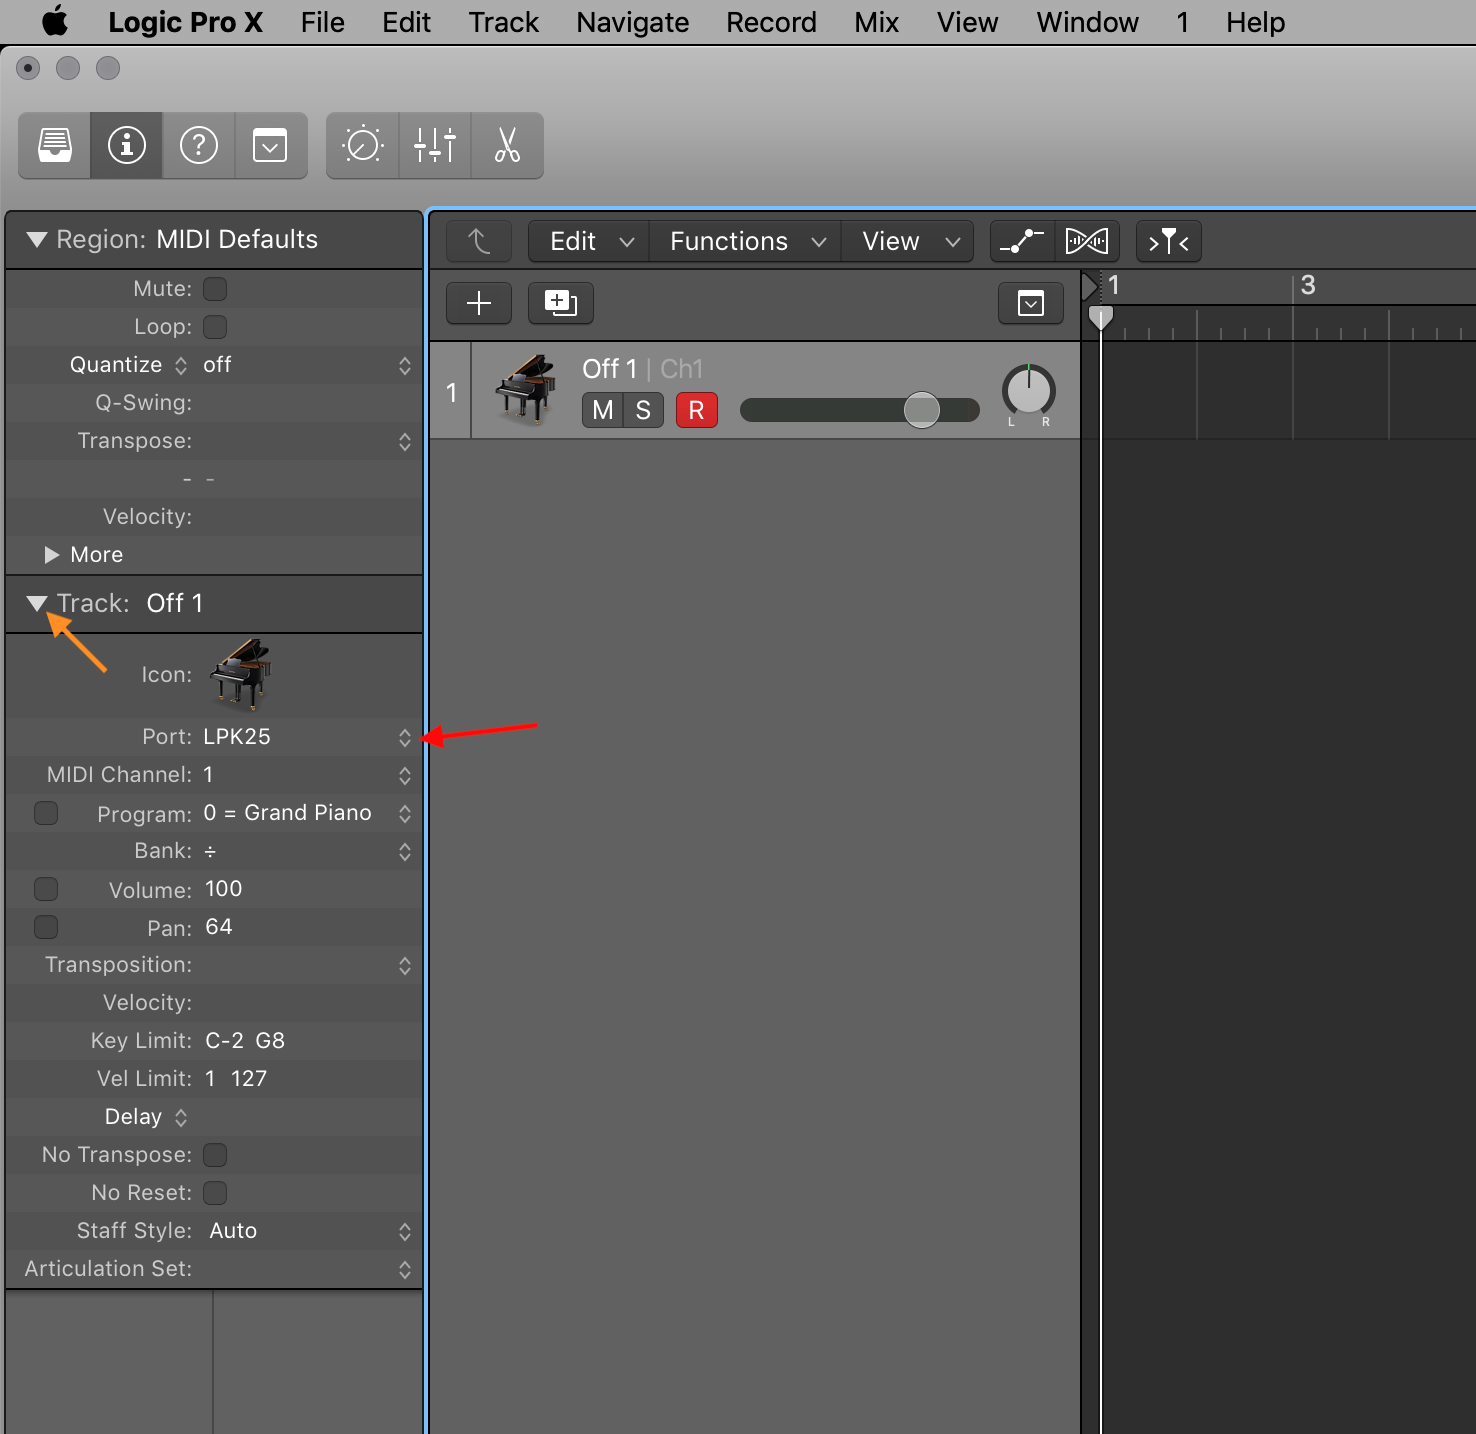Image resolution: width=1476 pixels, height=1434 pixels.
Task: Collapse the Region MIDI Defaults section
Action: tap(37, 240)
